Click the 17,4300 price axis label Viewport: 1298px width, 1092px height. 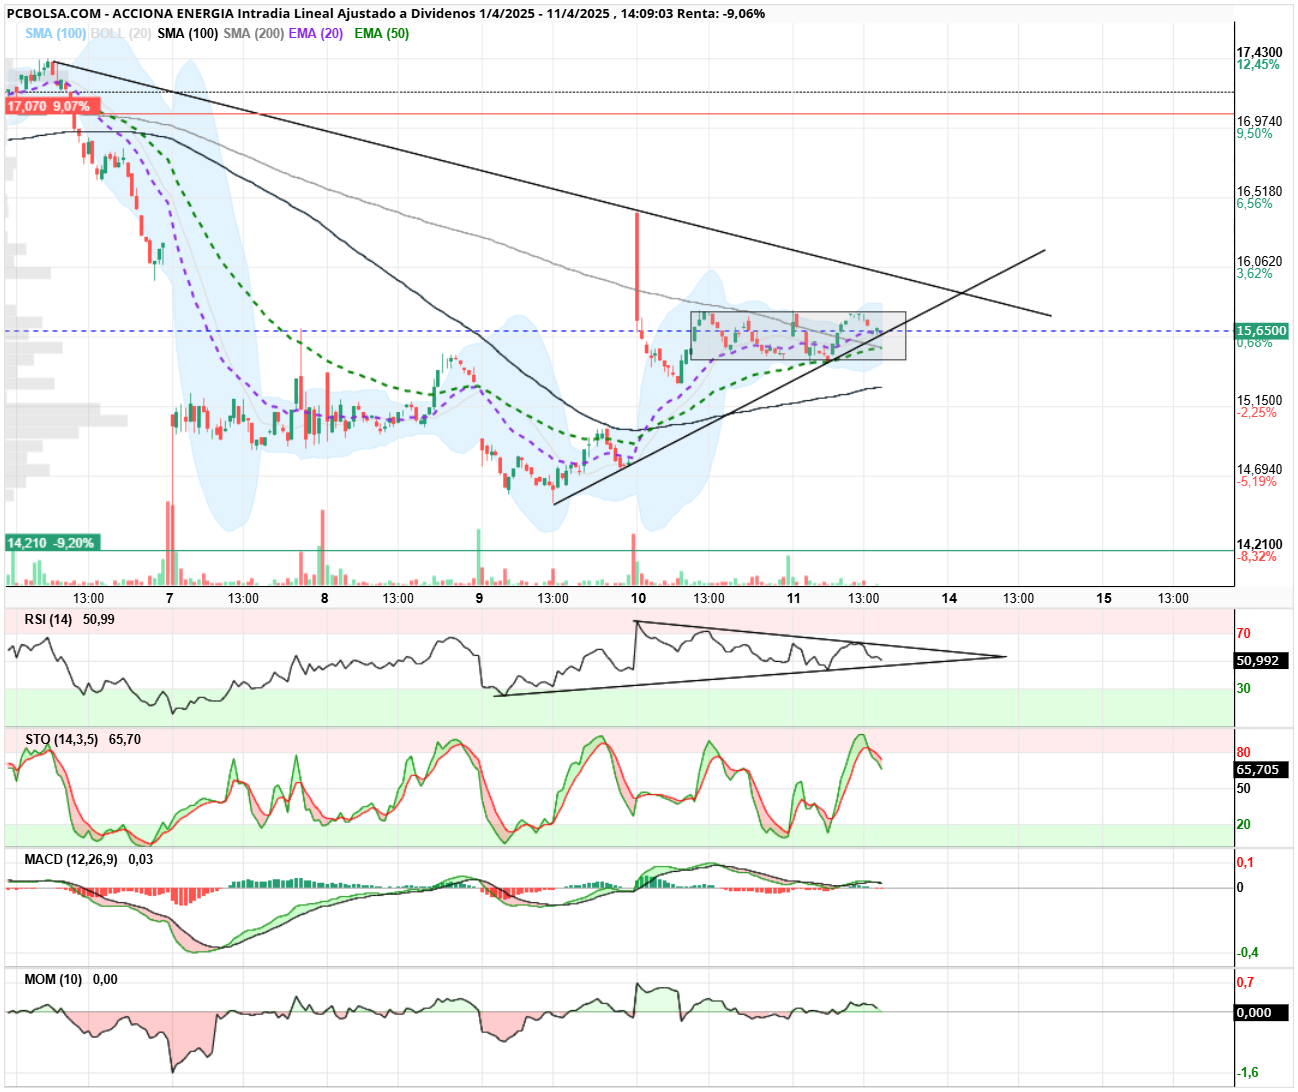(1259, 53)
